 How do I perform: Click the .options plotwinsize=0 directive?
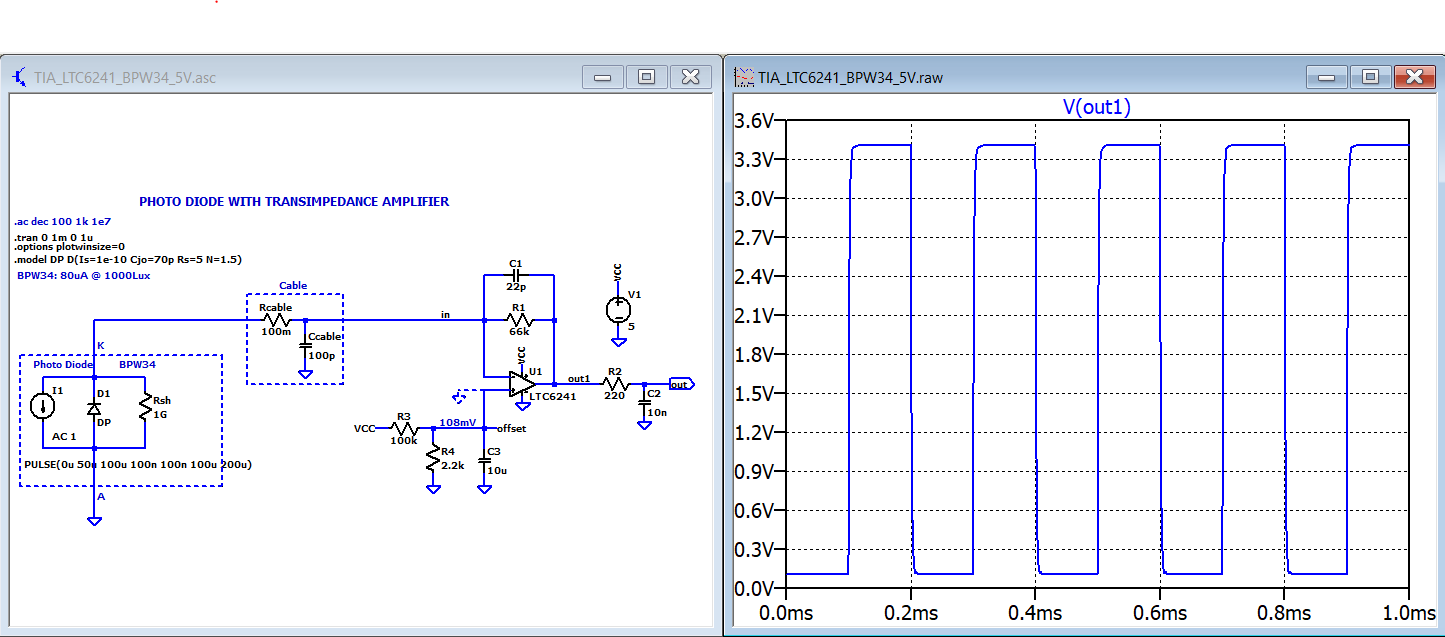click(69, 246)
